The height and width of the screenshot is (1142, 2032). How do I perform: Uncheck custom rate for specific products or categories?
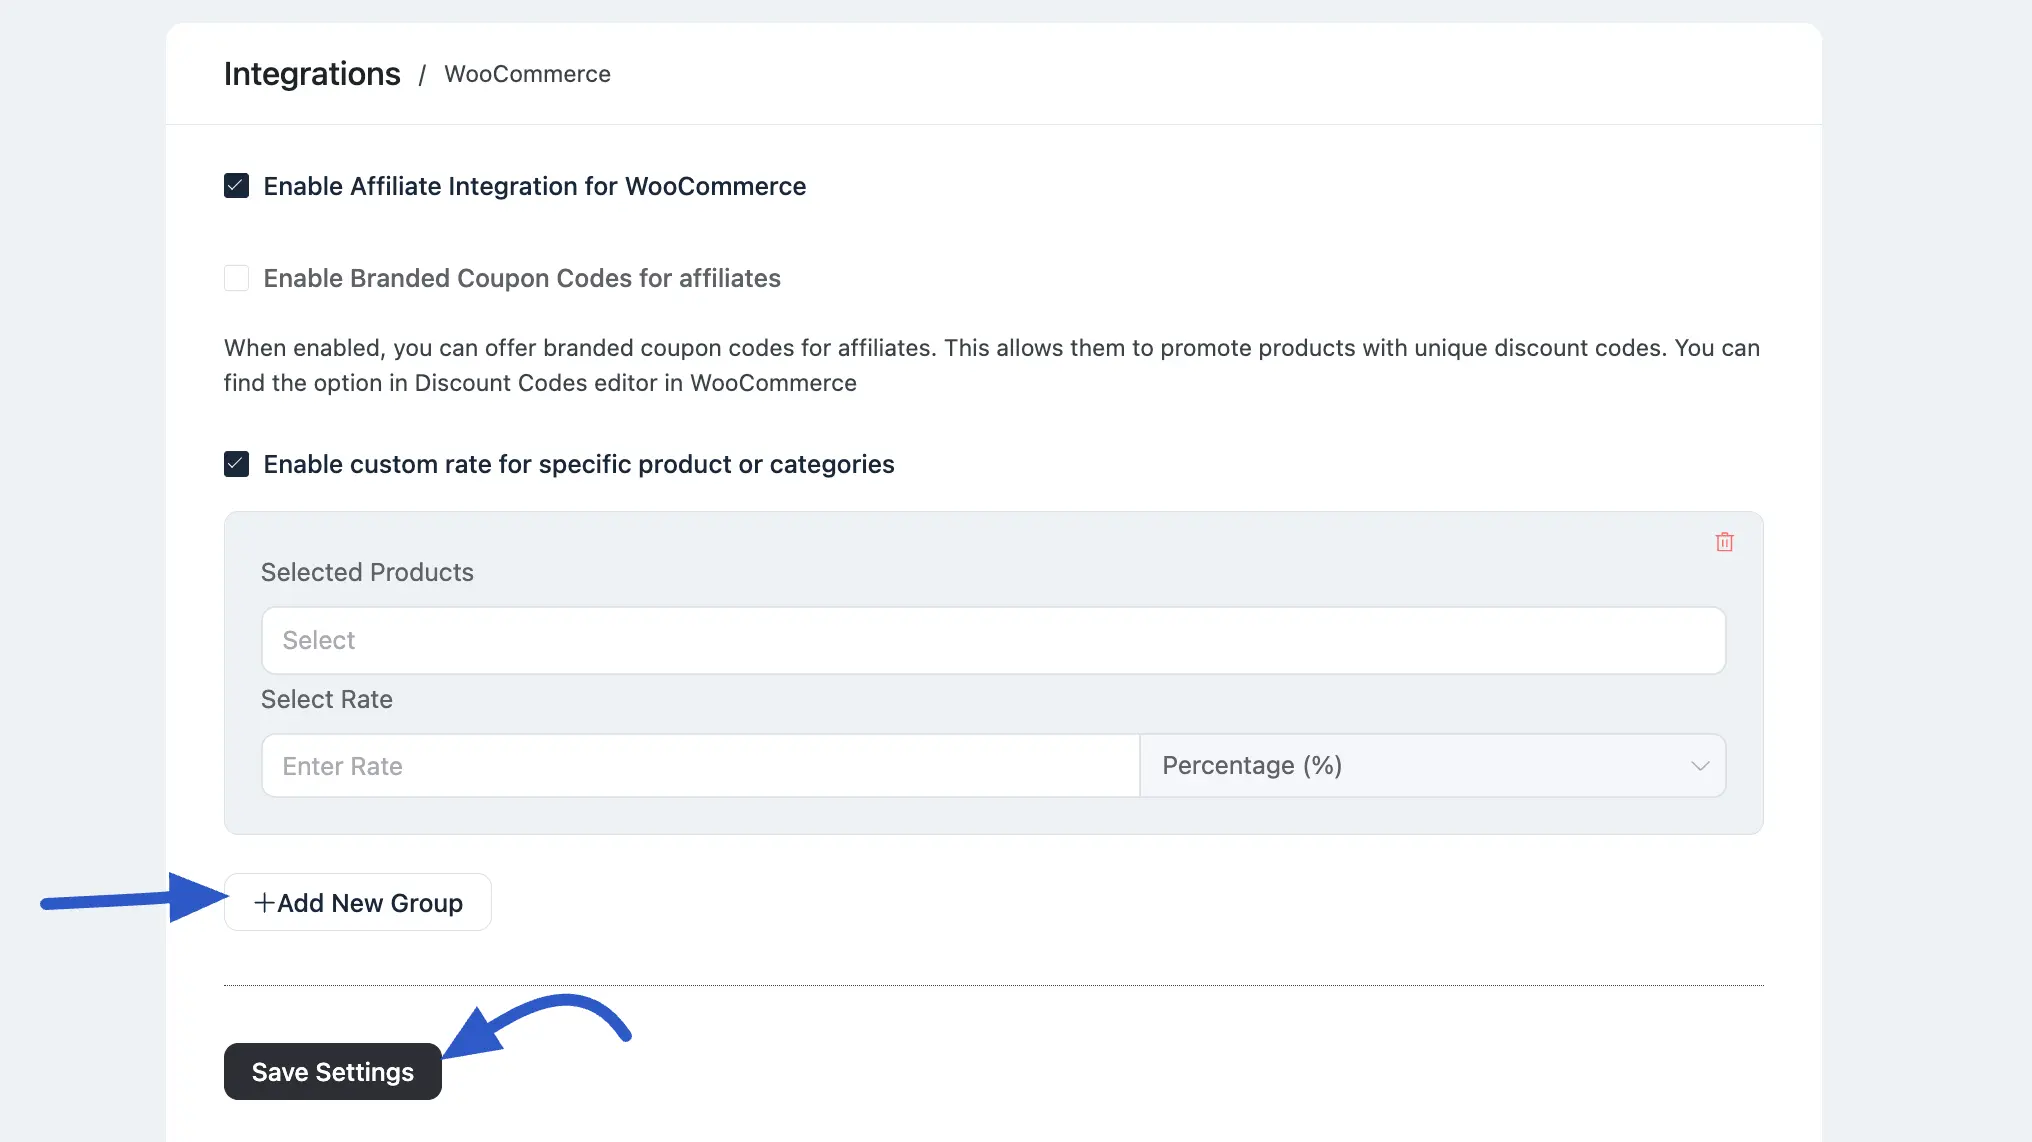click(236, 464)
